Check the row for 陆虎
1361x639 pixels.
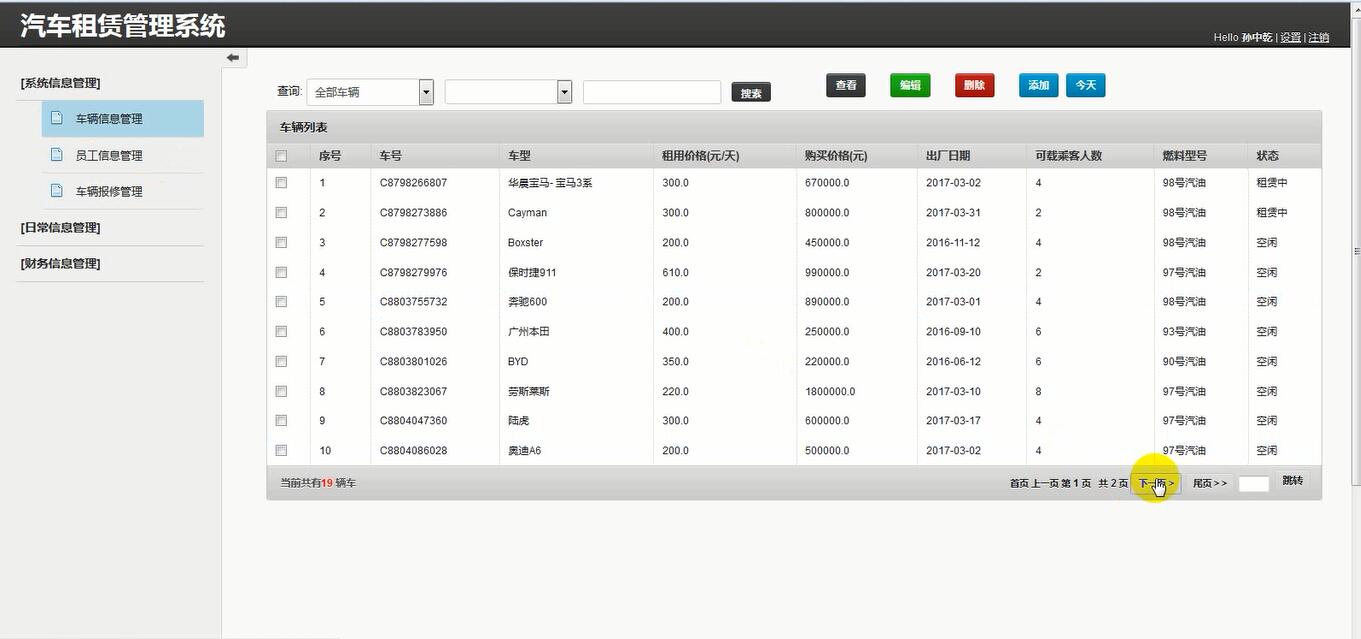(x=281, y=420)
